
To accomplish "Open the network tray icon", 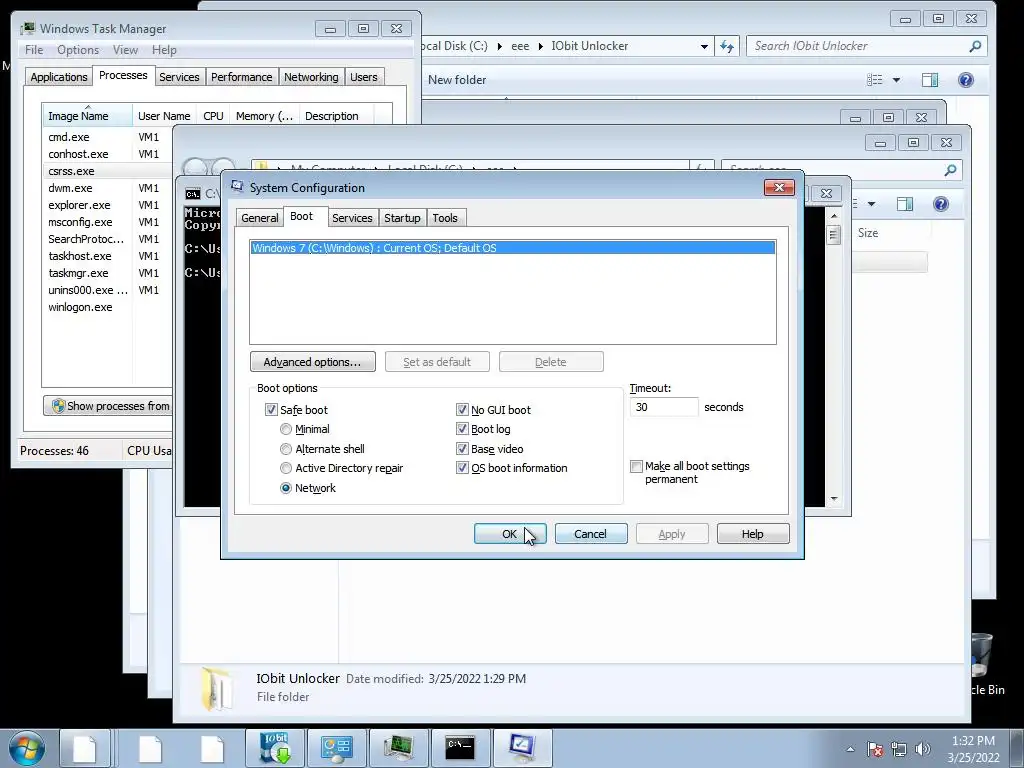I will coord(899,749).
